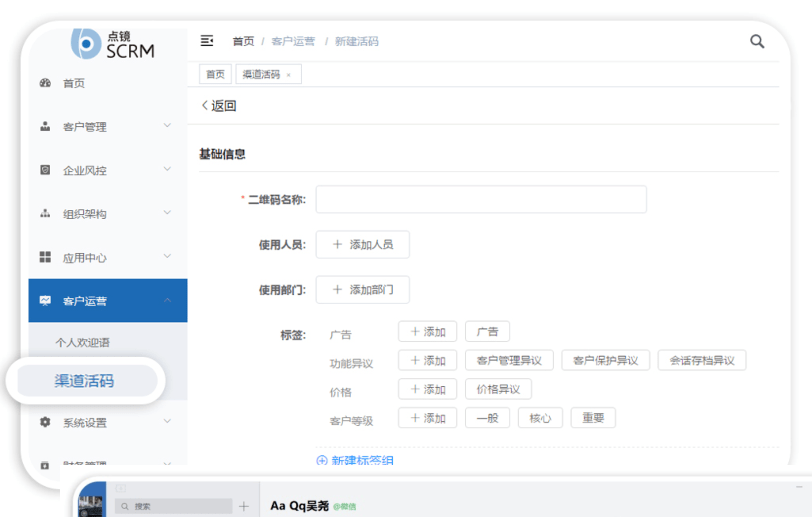
Task: Toggle the 价格异议 tag chip
Action: [x=498, y=389]
